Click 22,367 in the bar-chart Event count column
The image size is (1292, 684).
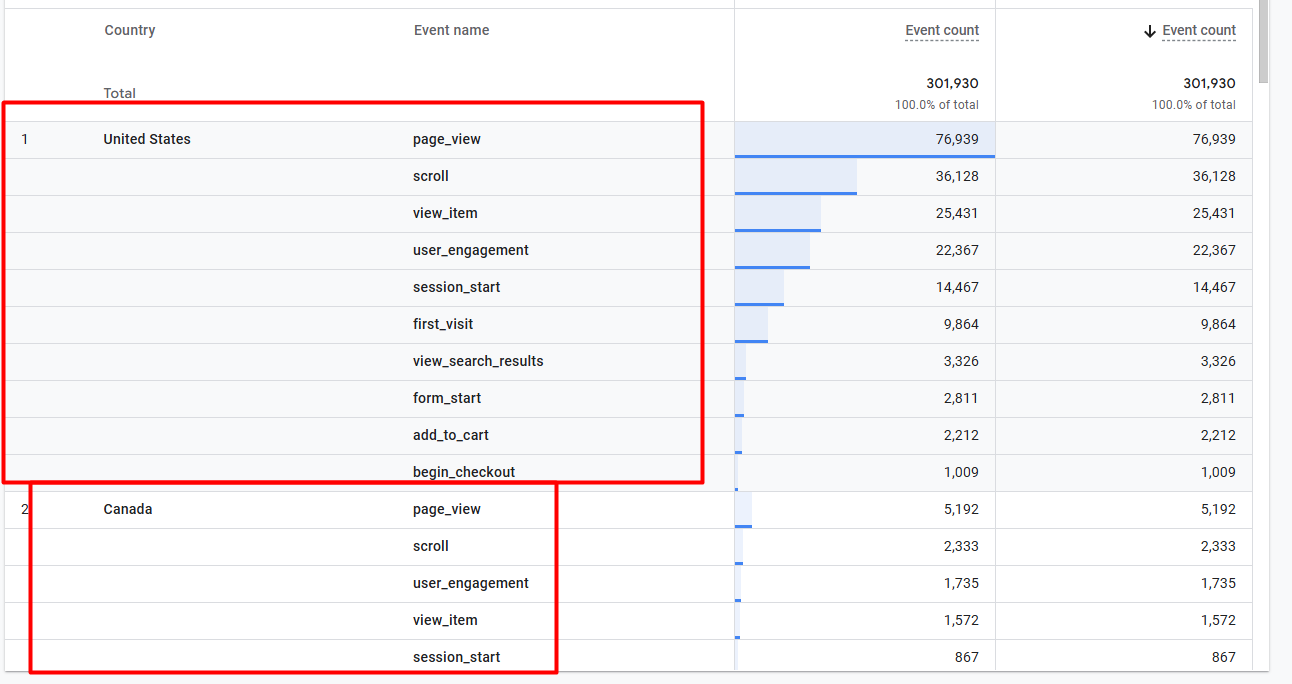click(x=957, y=250)
